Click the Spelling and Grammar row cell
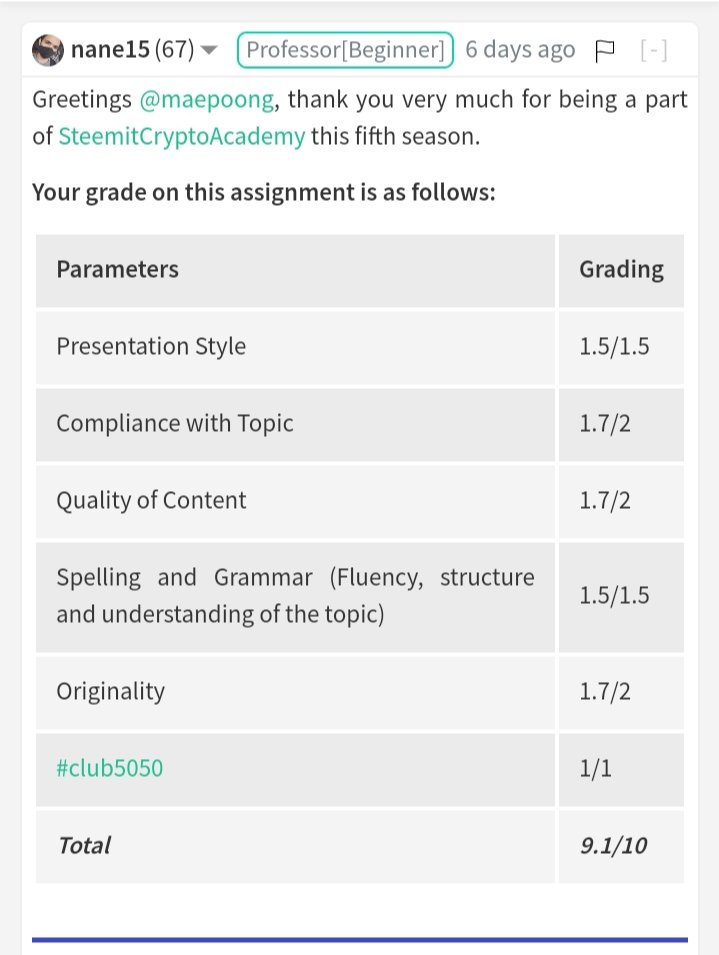 (x=295, y=596)
